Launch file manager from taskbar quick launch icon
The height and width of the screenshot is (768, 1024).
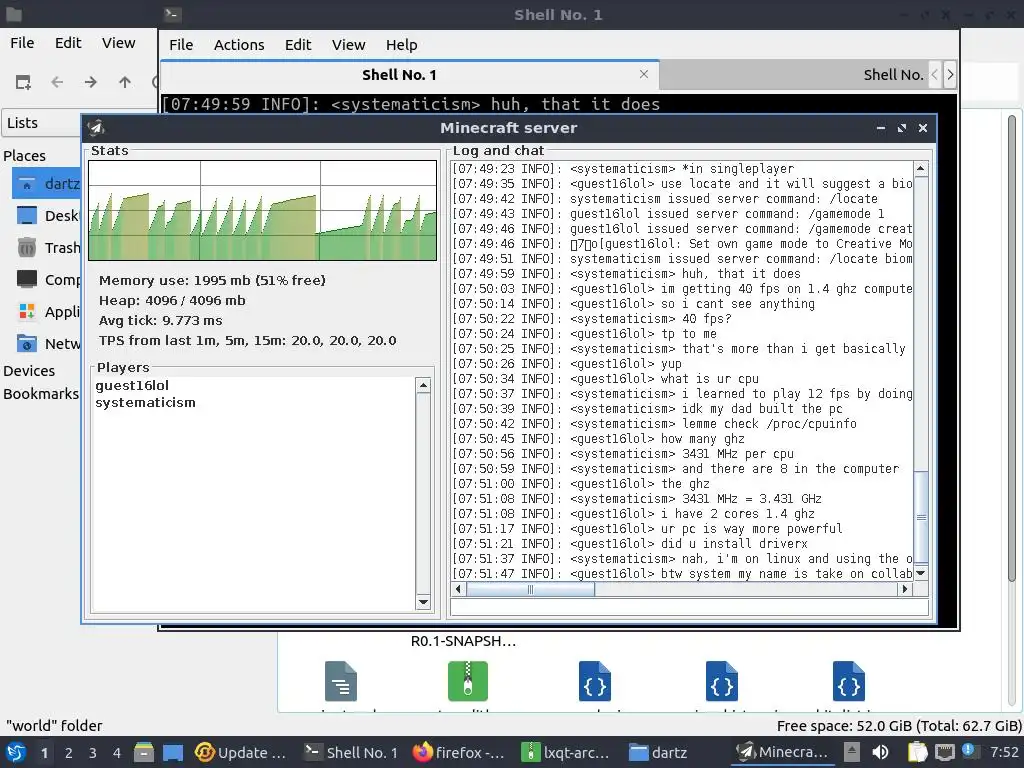point(144,752)
